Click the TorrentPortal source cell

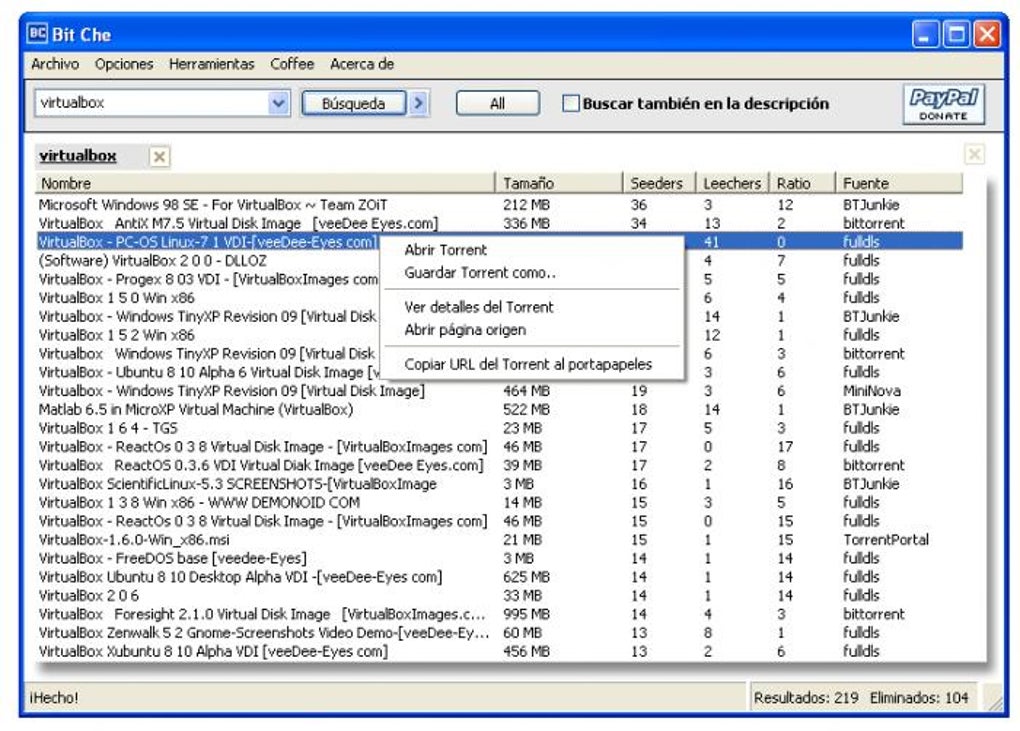pyautogui.click(x=886, y=540)
